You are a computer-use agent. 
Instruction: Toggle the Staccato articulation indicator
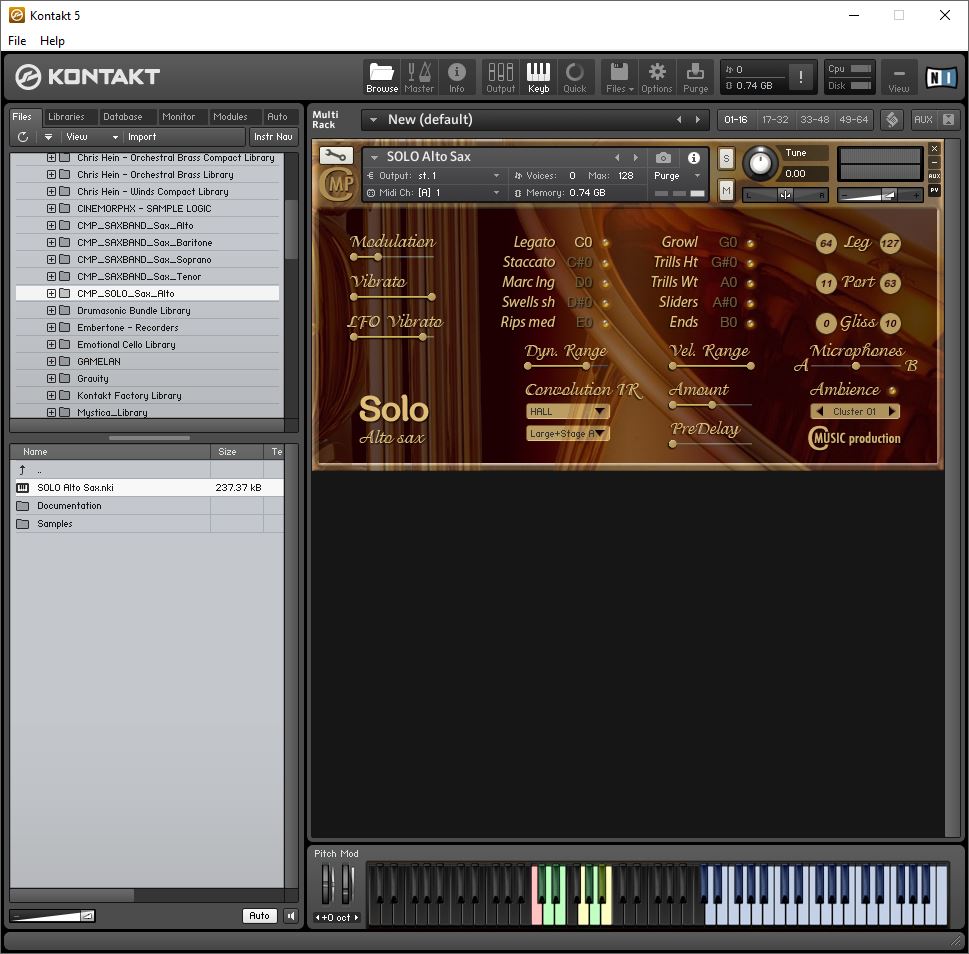(x=606, y=263)
